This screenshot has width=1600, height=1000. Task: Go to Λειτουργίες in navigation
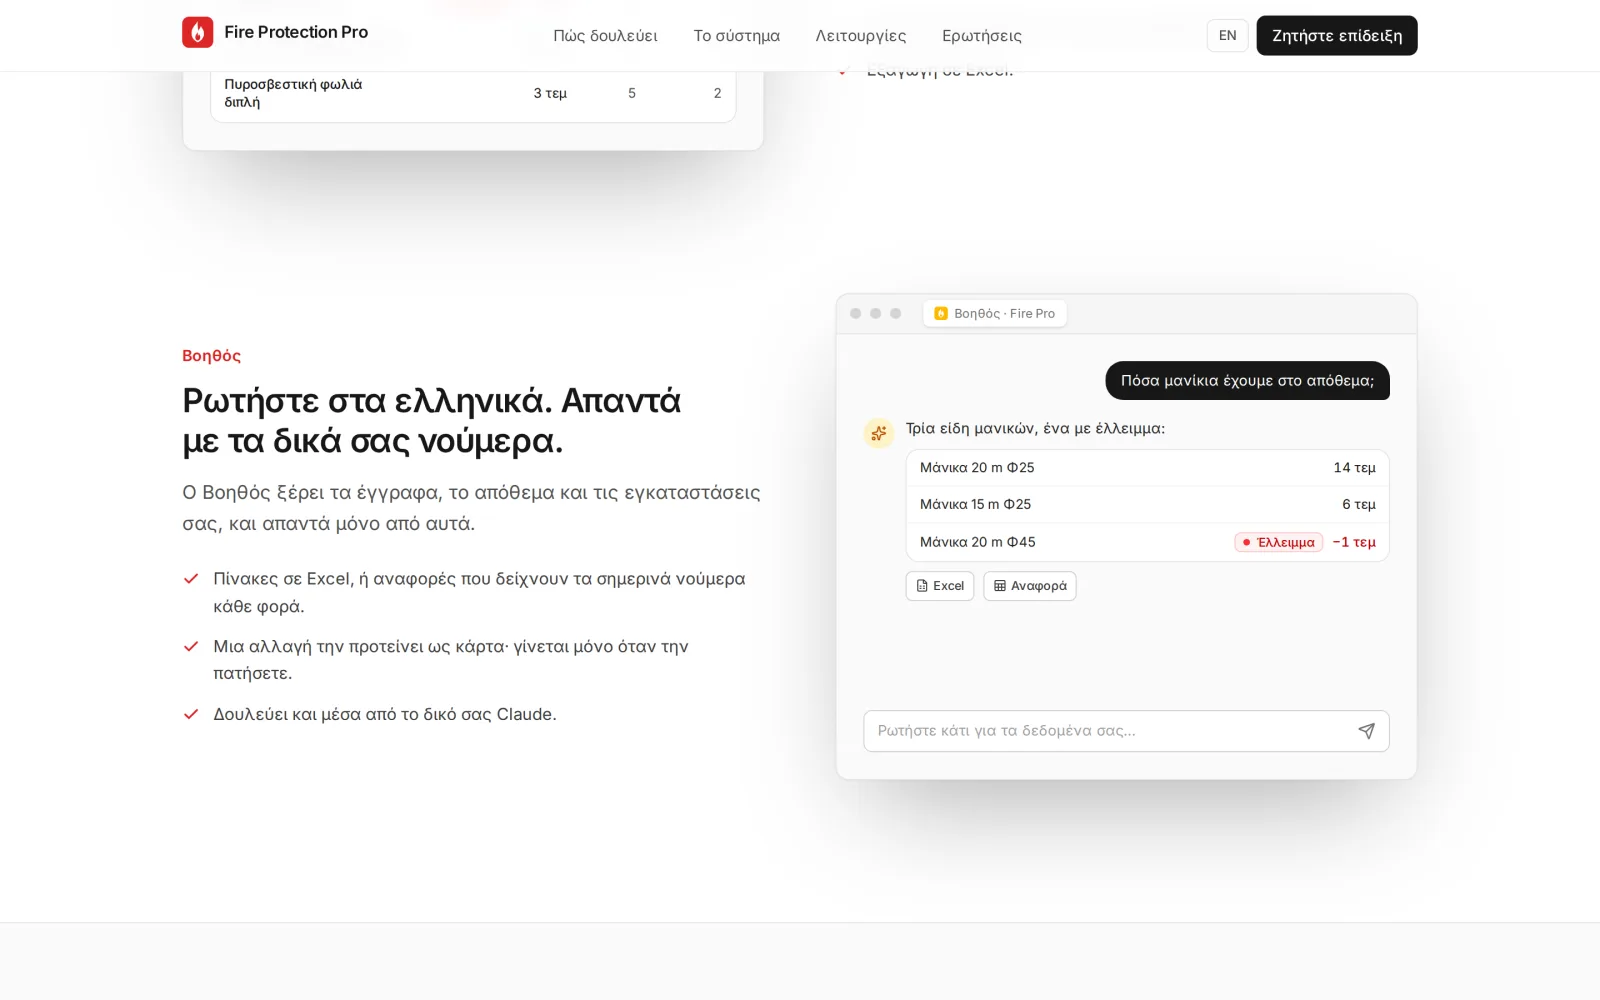[861, 36]
